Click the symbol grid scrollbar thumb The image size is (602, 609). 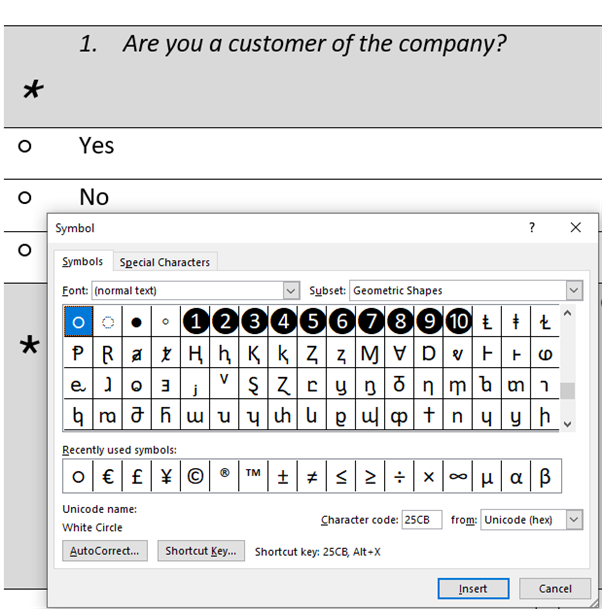[x=567, y=391]
